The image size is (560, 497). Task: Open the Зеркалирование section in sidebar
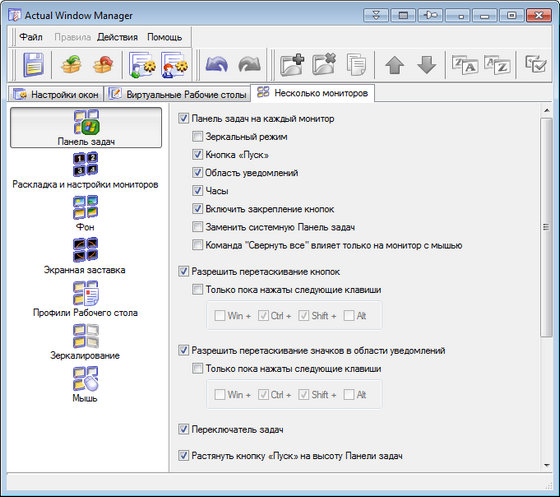(85, 342)
